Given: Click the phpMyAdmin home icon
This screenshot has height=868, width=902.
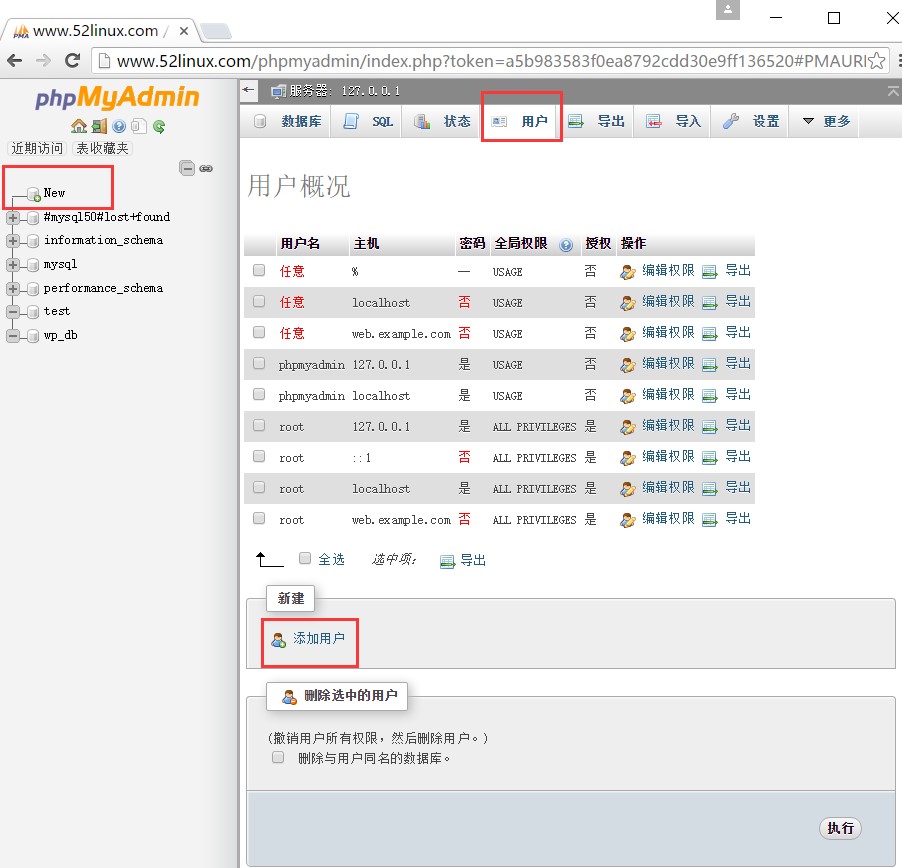Looking at the screenshot, I should point(79,126).
